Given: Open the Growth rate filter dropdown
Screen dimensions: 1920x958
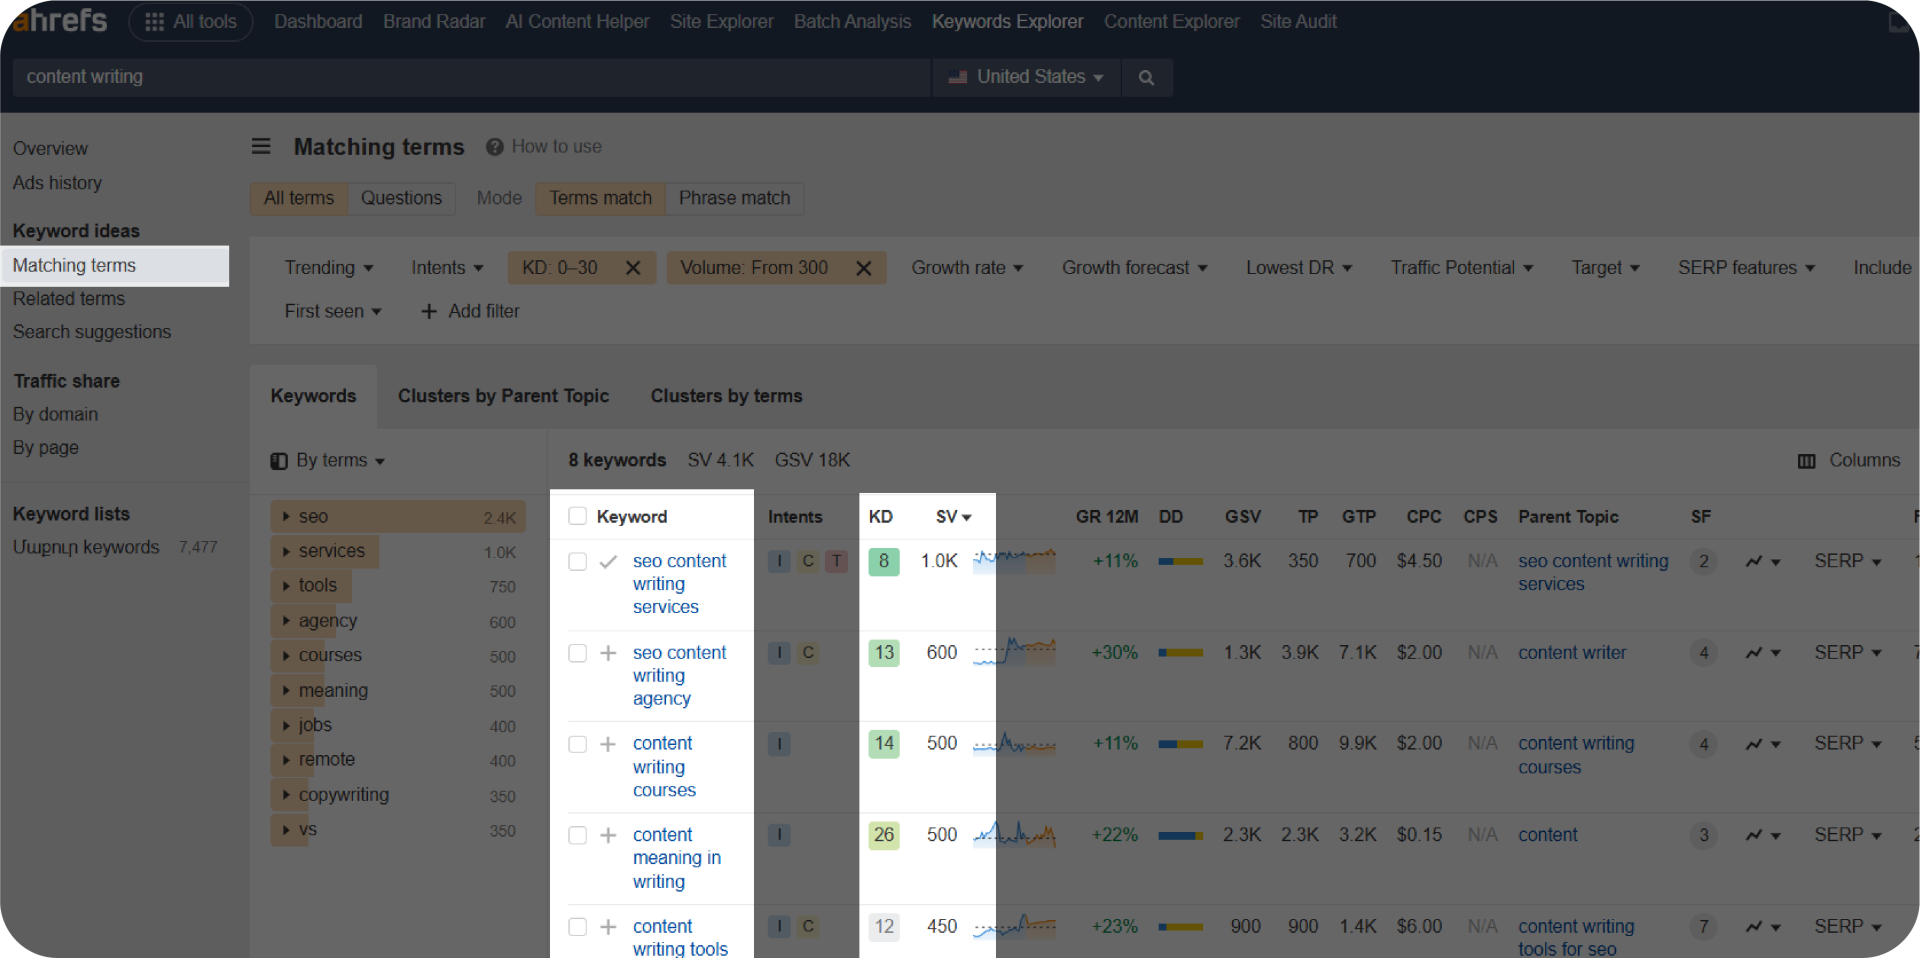Looking at the screenshot, I should tap(967, 268).
